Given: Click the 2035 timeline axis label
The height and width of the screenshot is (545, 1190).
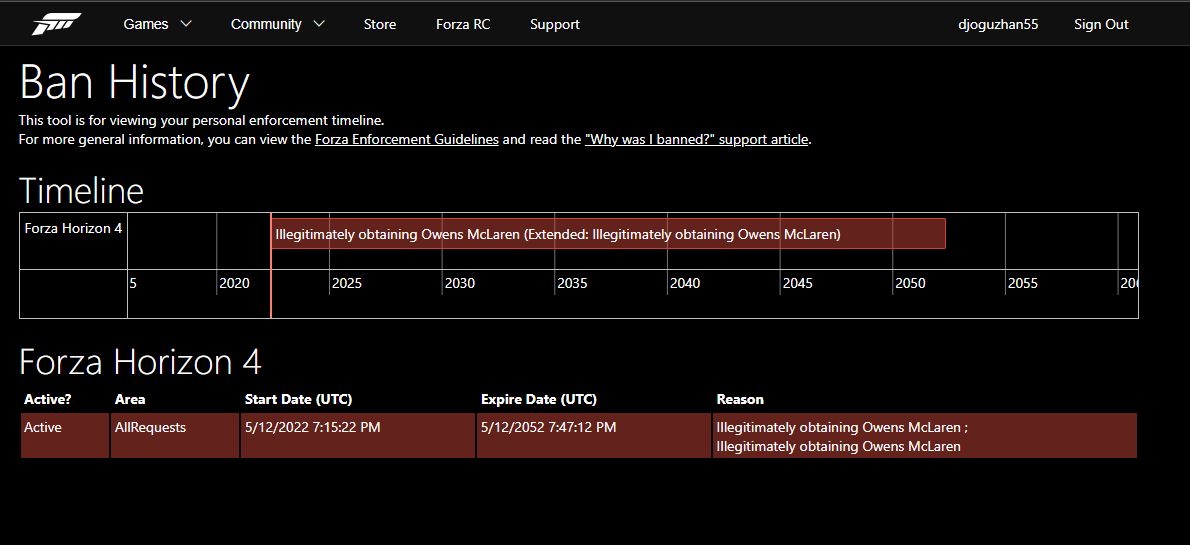Looking at the screenshot, I should pyautogui.click(x=572, y=283).
